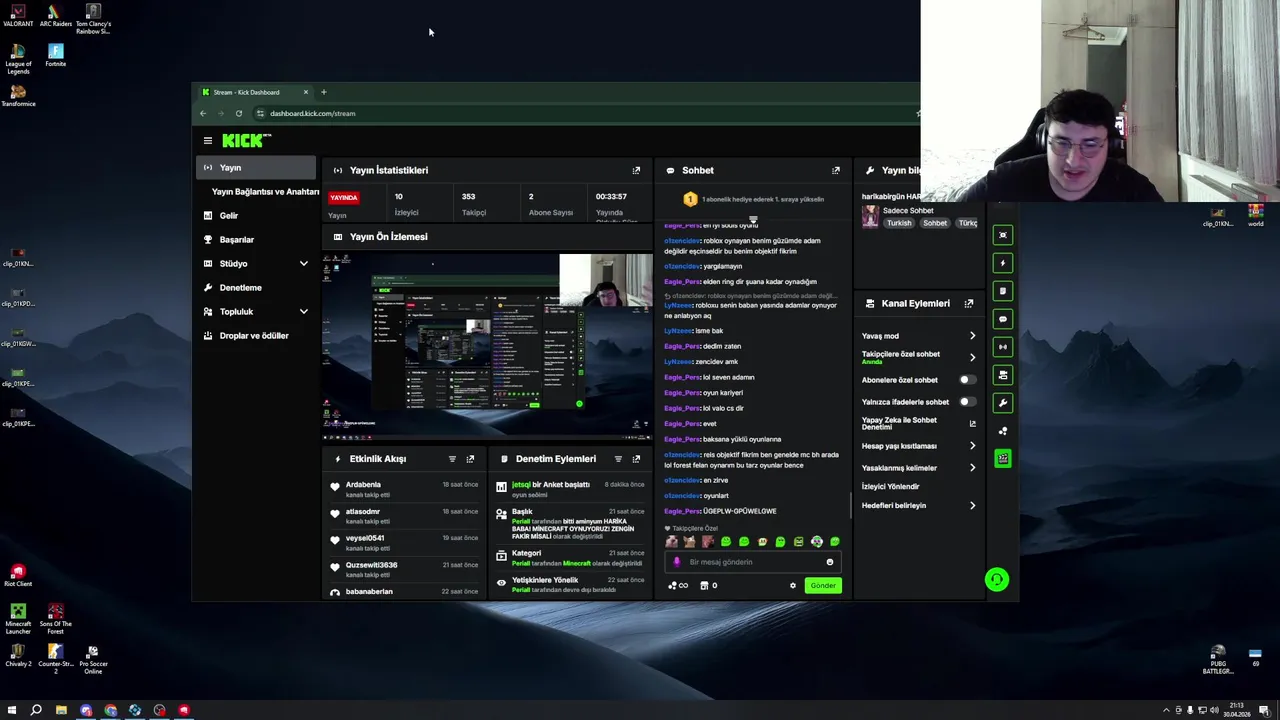
Task: Click the Turkish tag
Action: [899, 223]
